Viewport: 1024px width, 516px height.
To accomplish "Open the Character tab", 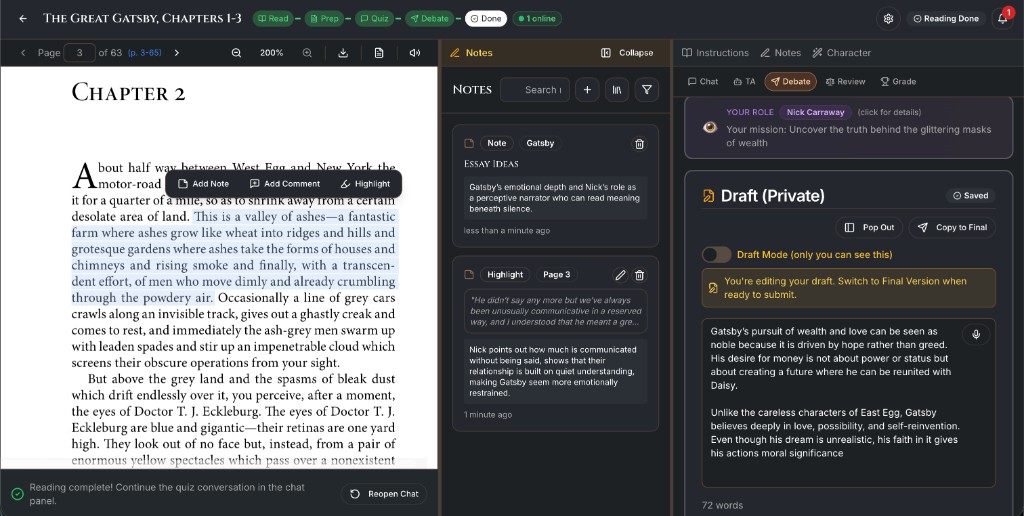I will (x=841, y=53).
